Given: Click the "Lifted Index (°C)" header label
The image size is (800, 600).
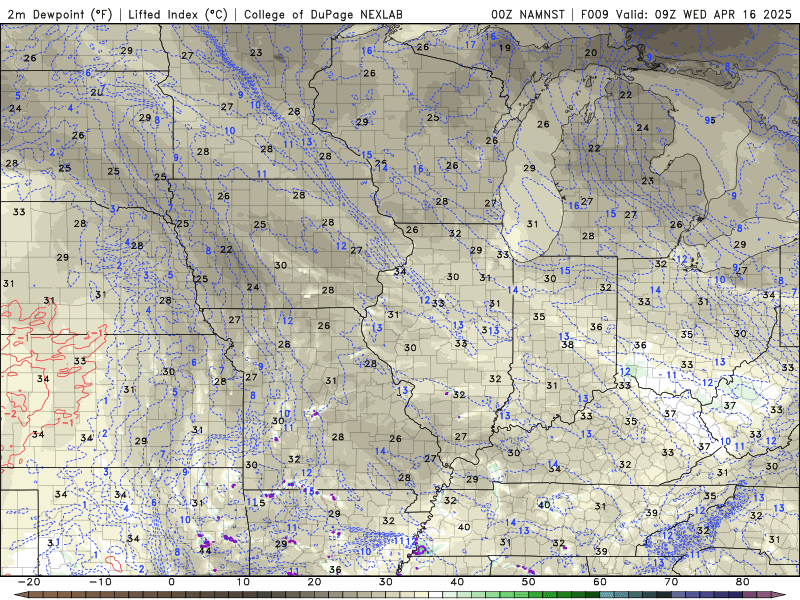Looking at the screenshot, I should pyautogui.click(x=178, y=14).
